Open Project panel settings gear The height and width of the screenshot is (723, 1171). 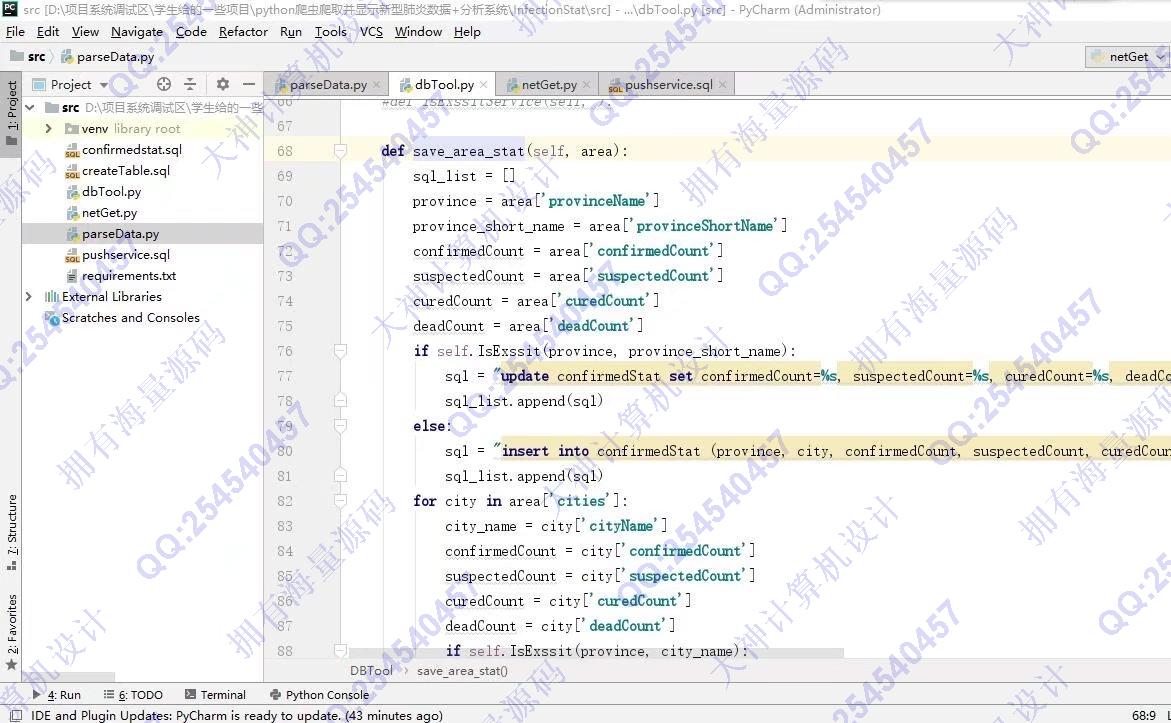point(223,84)
